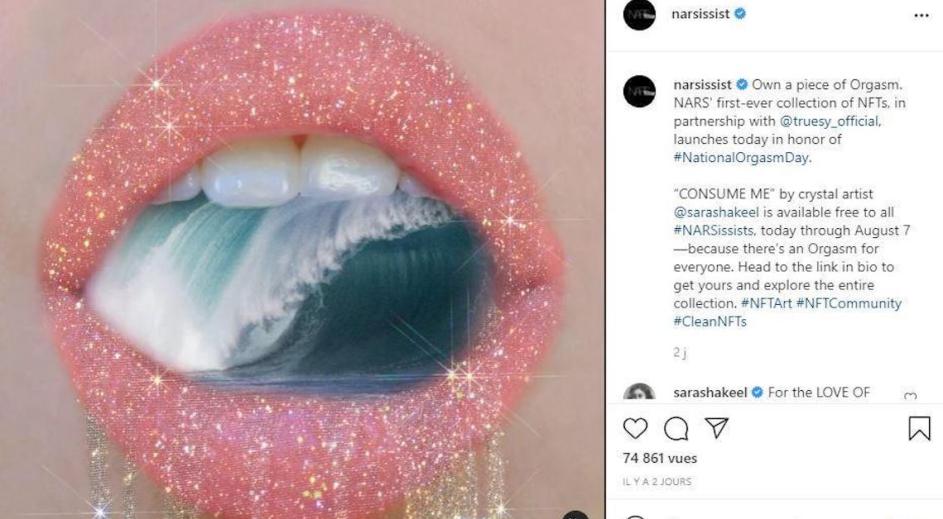Open the #NARSissists hashtag
The height and width of the screenshot is (519, 943).
pyautogui.click(x=713, y=230)
